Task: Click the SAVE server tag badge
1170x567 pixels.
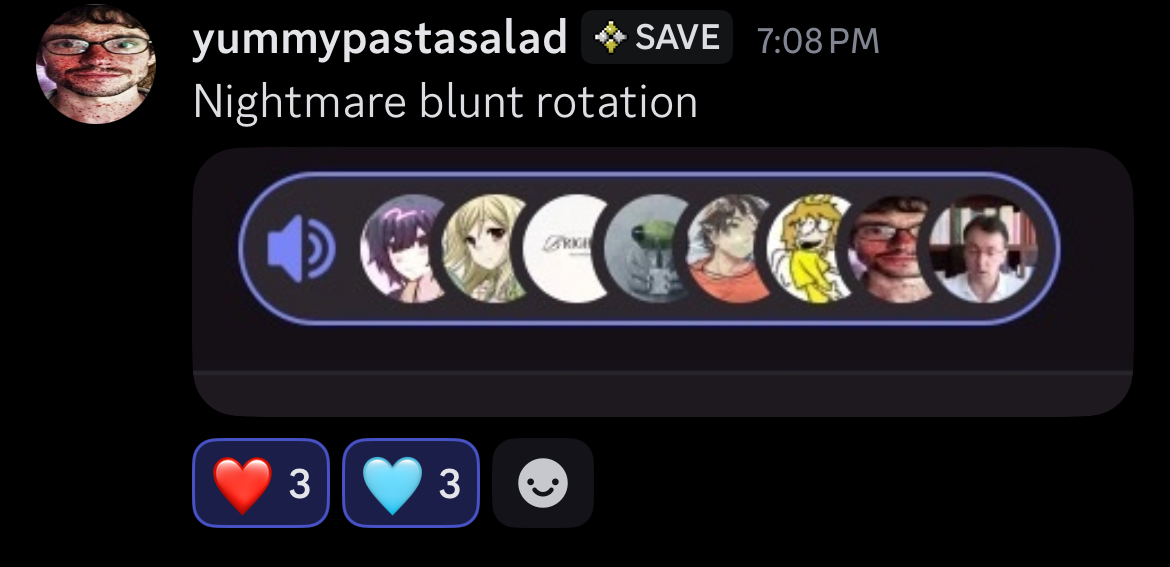Action: [x=657, y=37]
